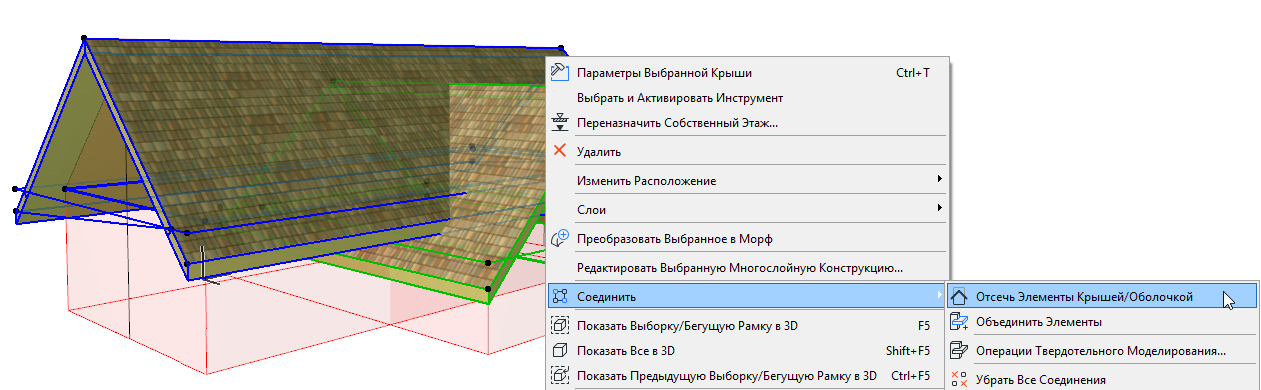Click the Shift+F5 shortcut label

coord(908,351)
